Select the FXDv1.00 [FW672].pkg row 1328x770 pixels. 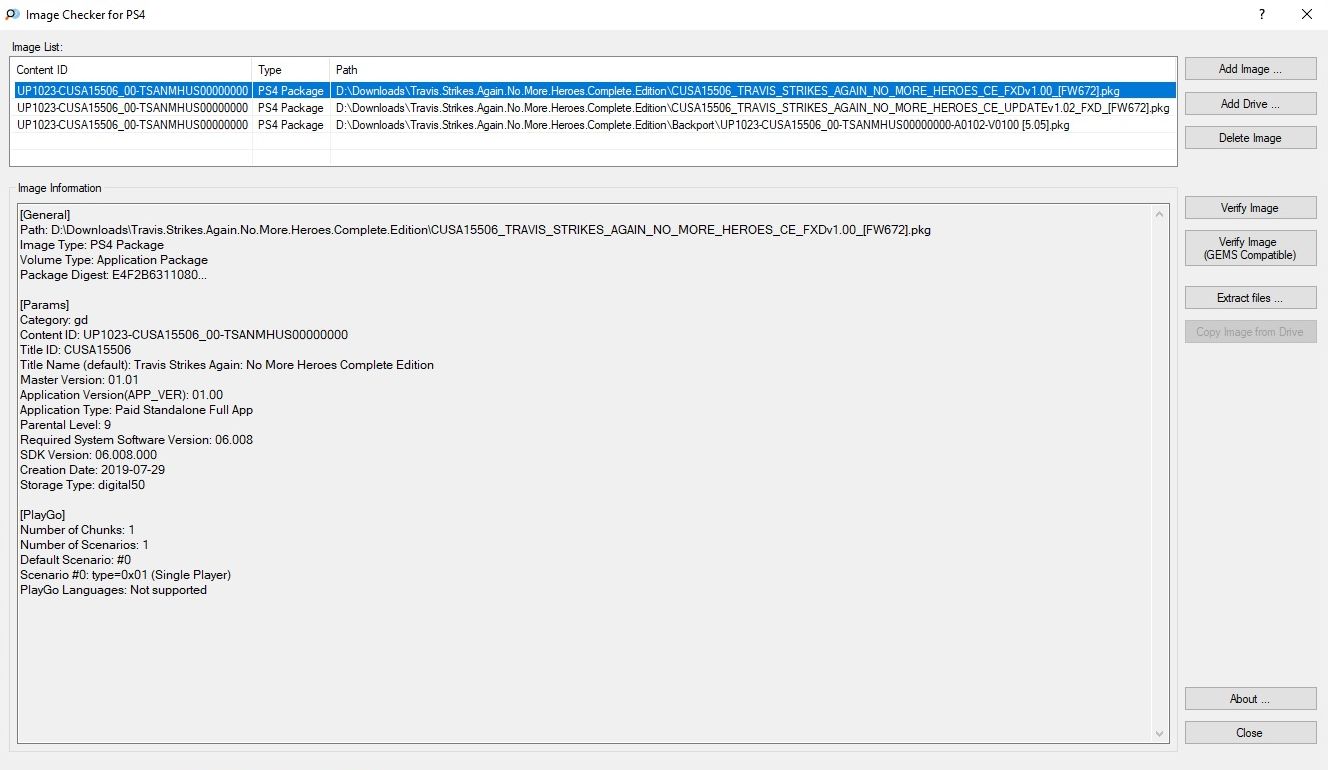click(593, 90)
